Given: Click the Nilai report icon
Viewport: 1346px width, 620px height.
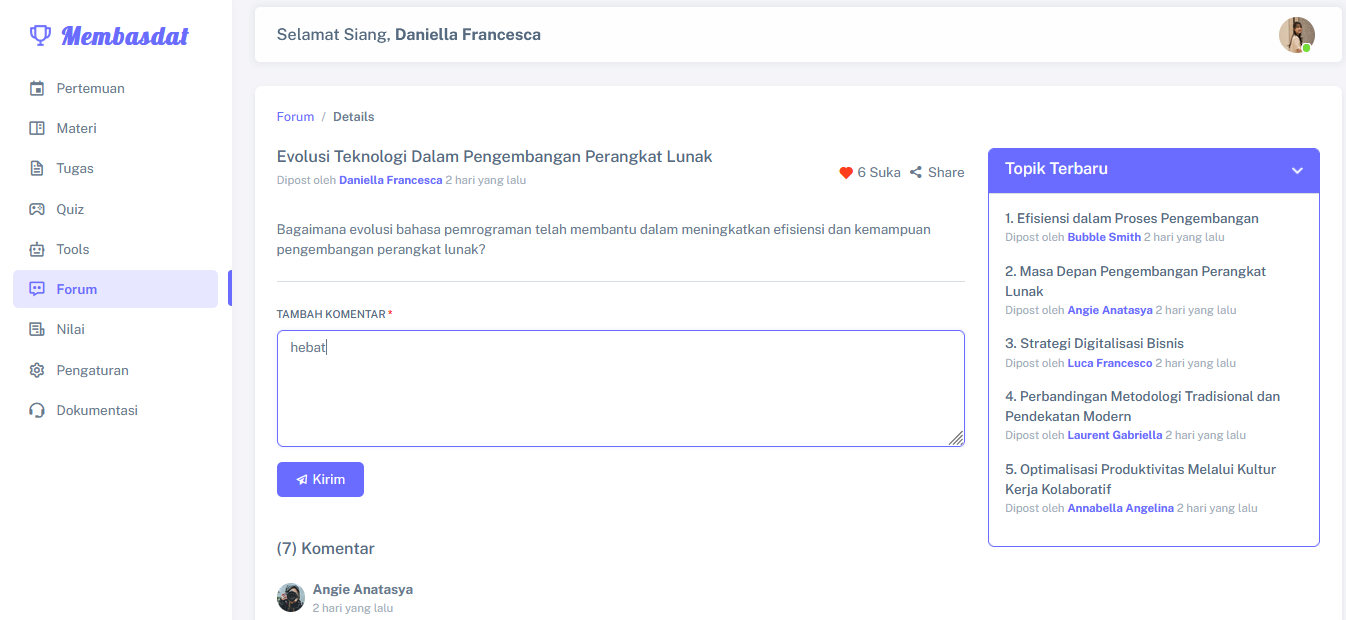Looking at the screenshot, I should pos(37,329).
